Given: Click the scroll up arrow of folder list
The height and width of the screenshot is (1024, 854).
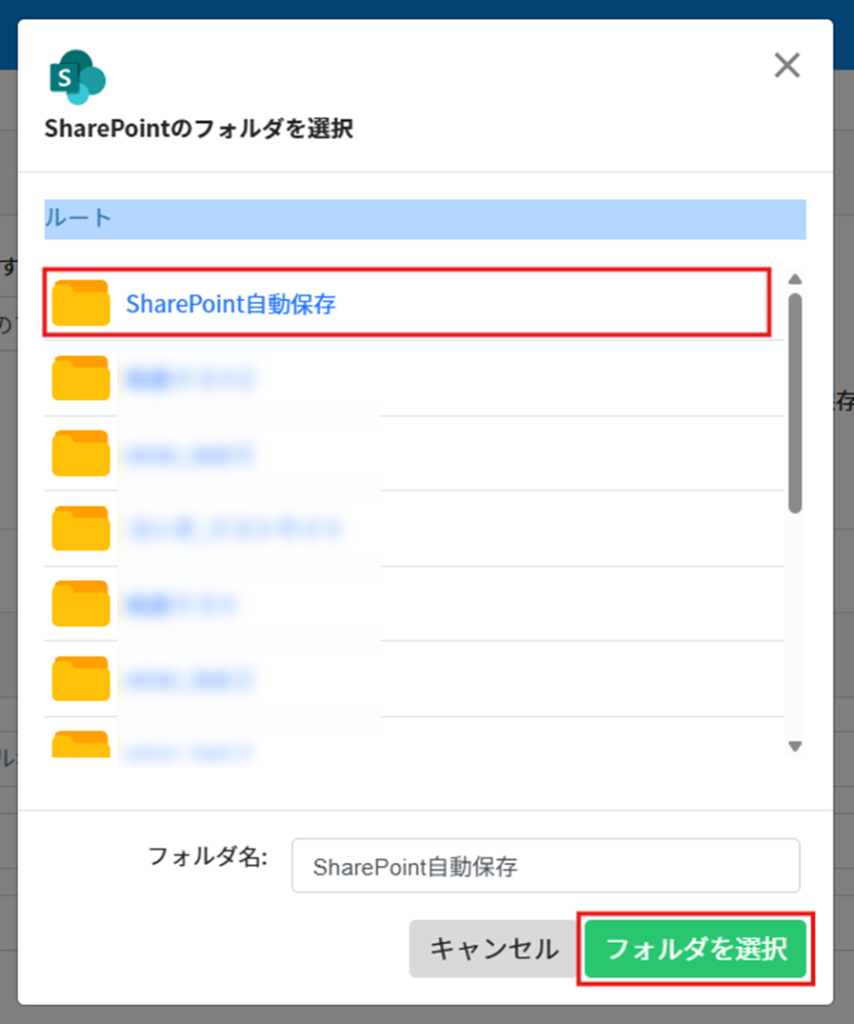Looking at the screenshot, I should point(795,280).
